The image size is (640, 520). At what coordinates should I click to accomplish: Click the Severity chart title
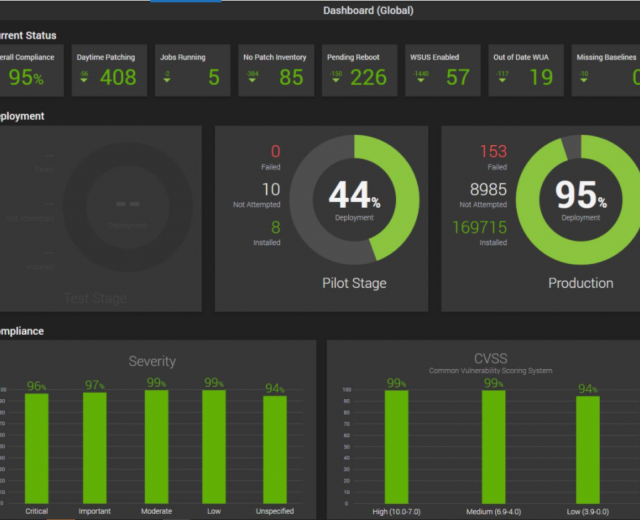(x=152, y=361)
